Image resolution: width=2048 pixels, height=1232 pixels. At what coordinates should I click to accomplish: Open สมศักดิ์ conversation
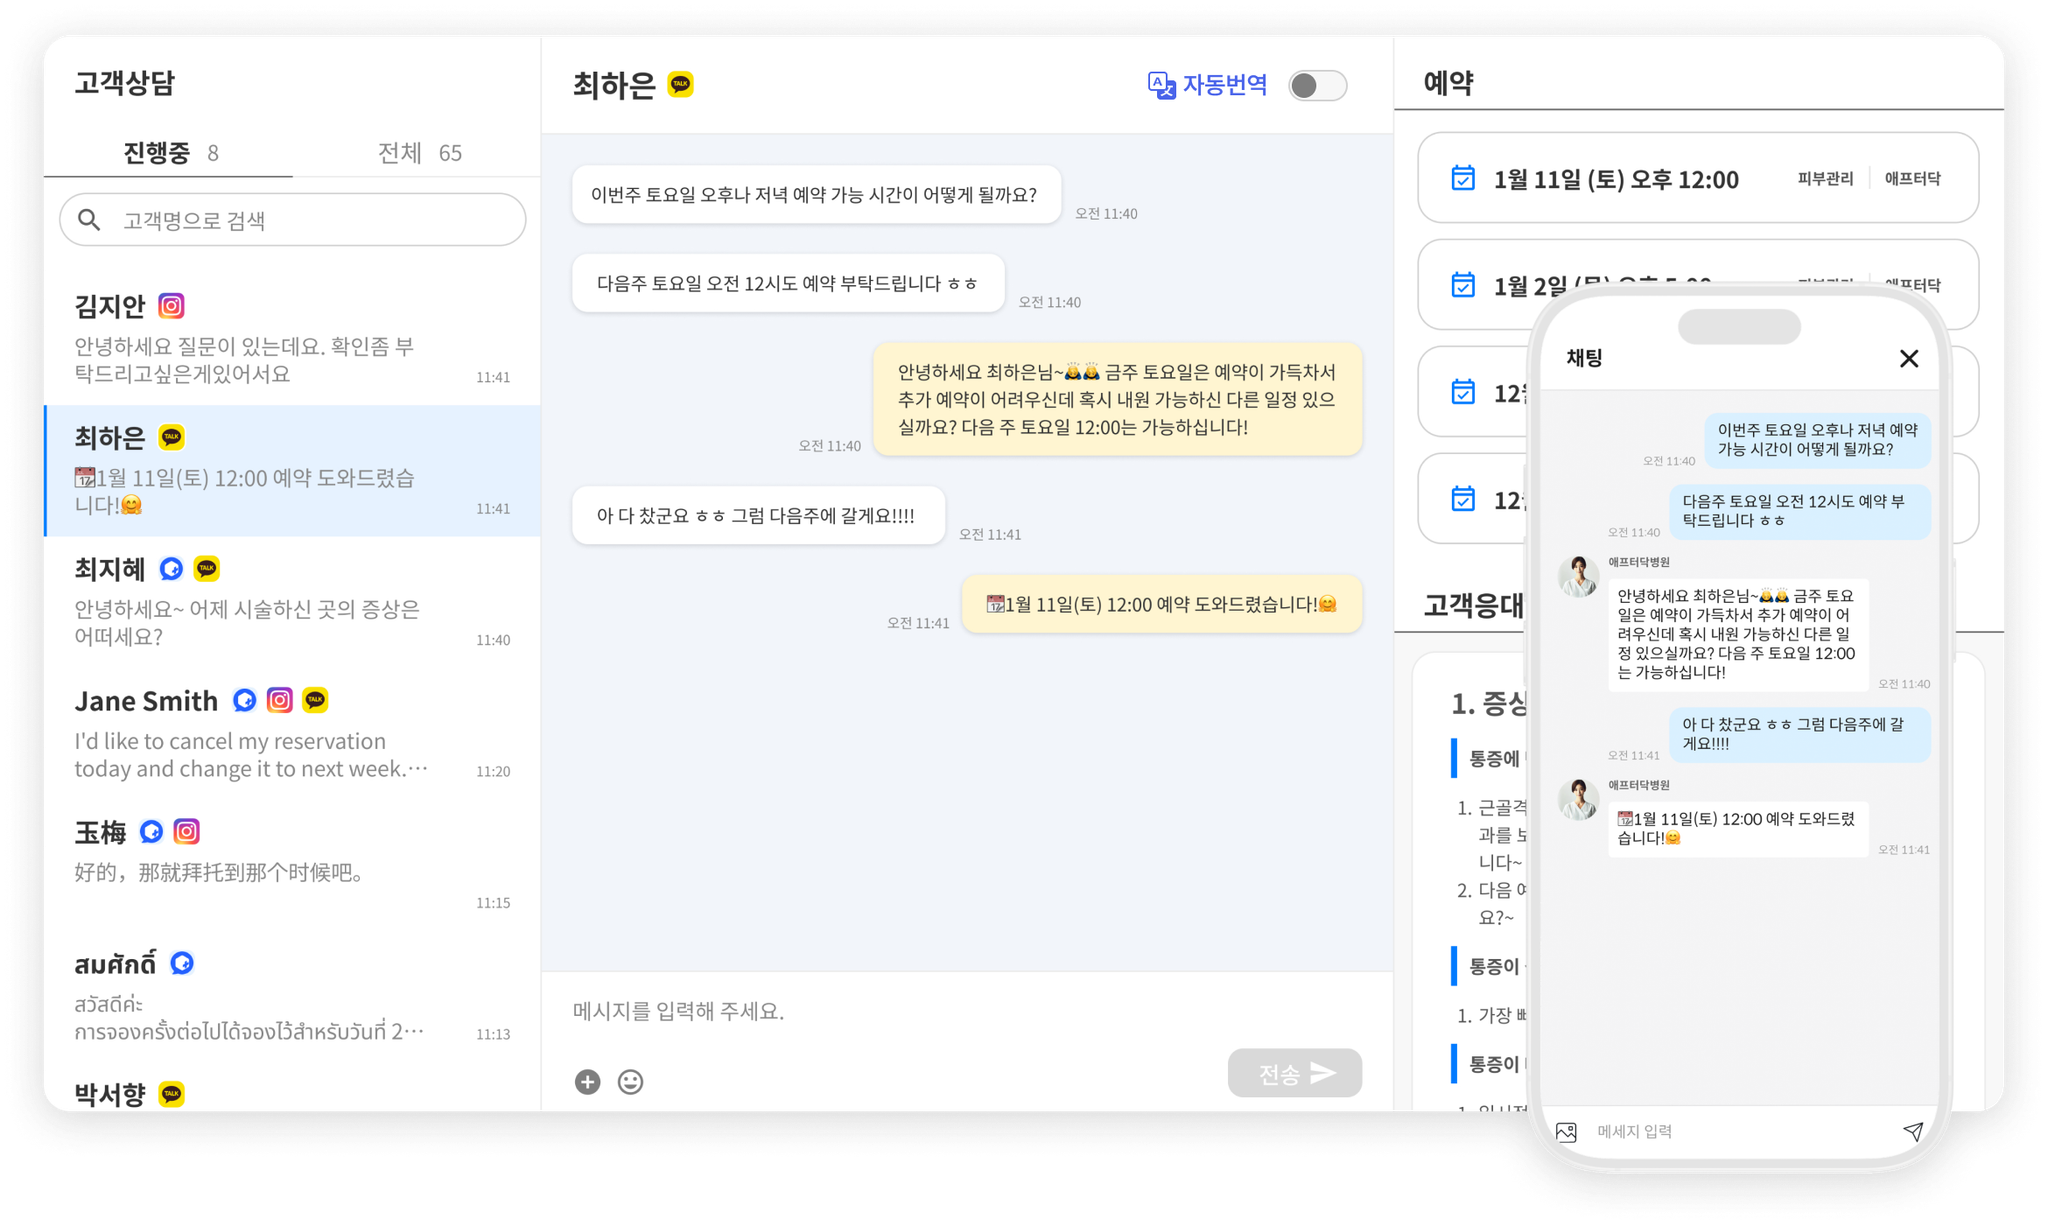tap(293, 997)
